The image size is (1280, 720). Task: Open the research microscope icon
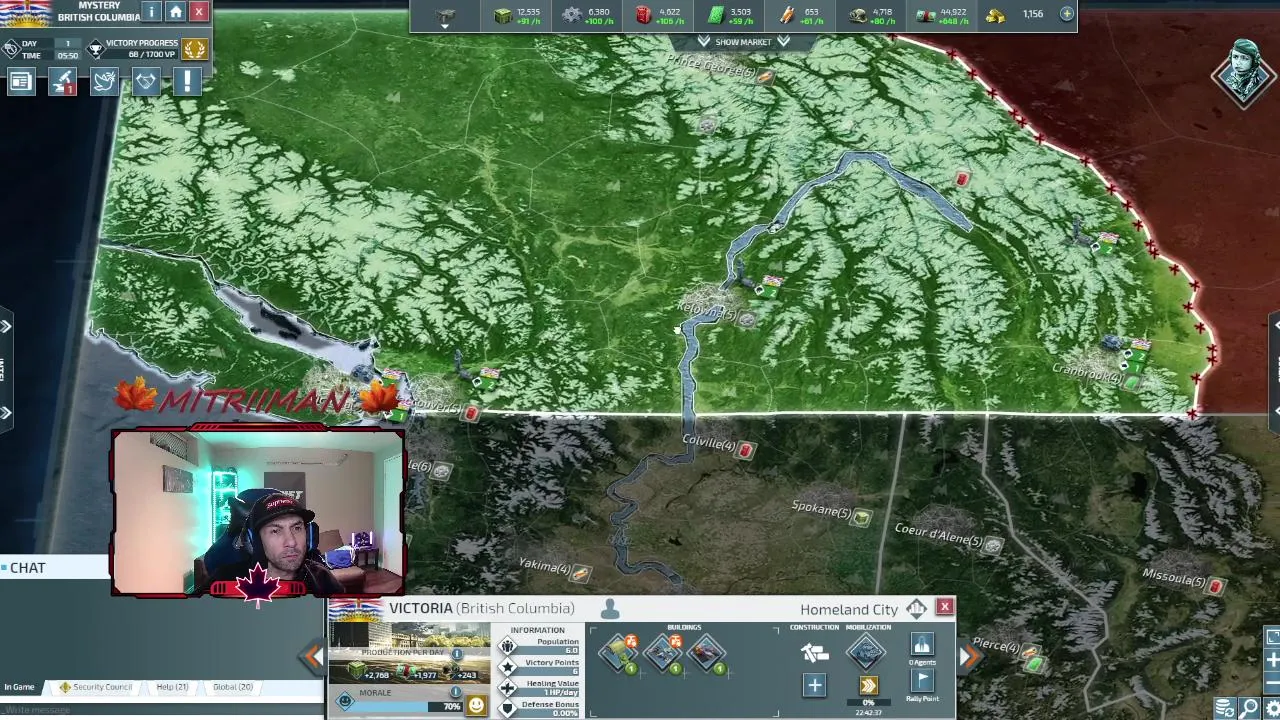[x=62, y=82]
